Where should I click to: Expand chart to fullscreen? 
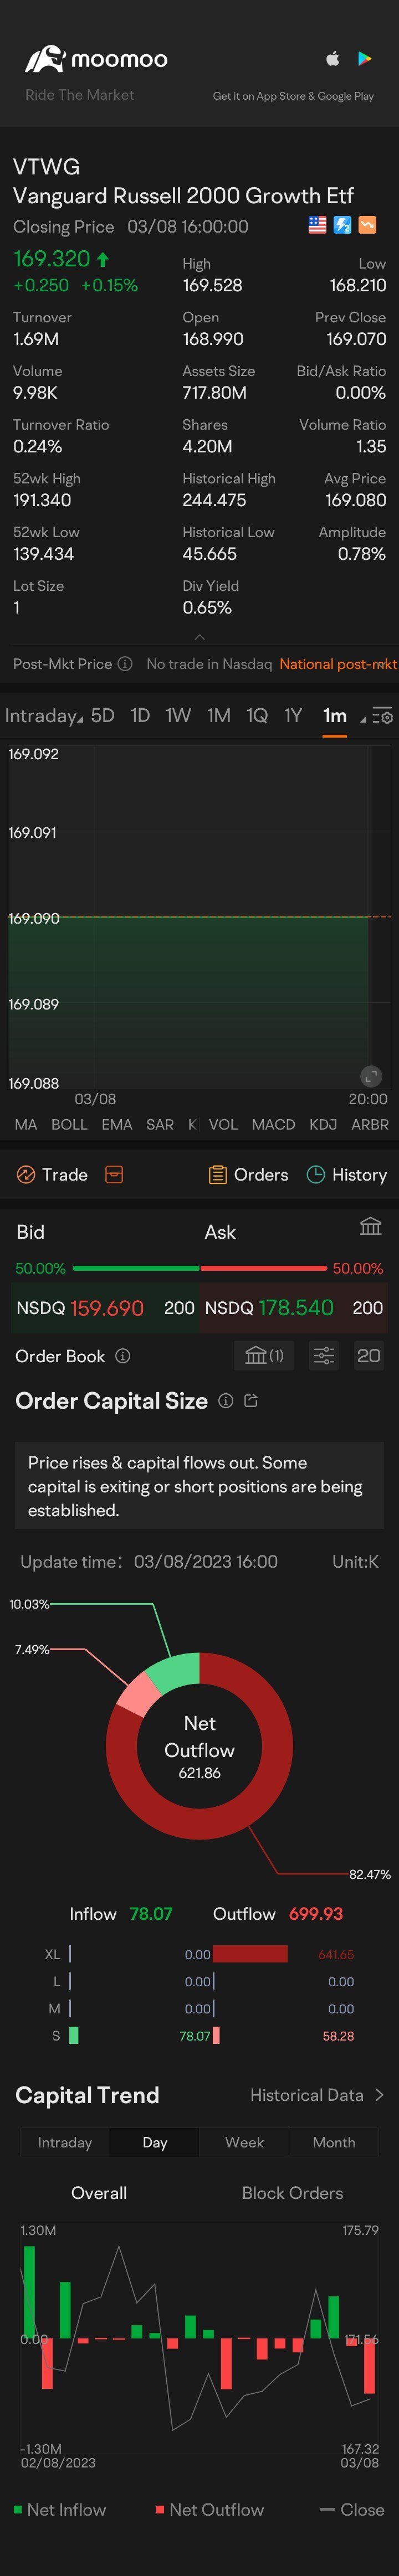371,1076
